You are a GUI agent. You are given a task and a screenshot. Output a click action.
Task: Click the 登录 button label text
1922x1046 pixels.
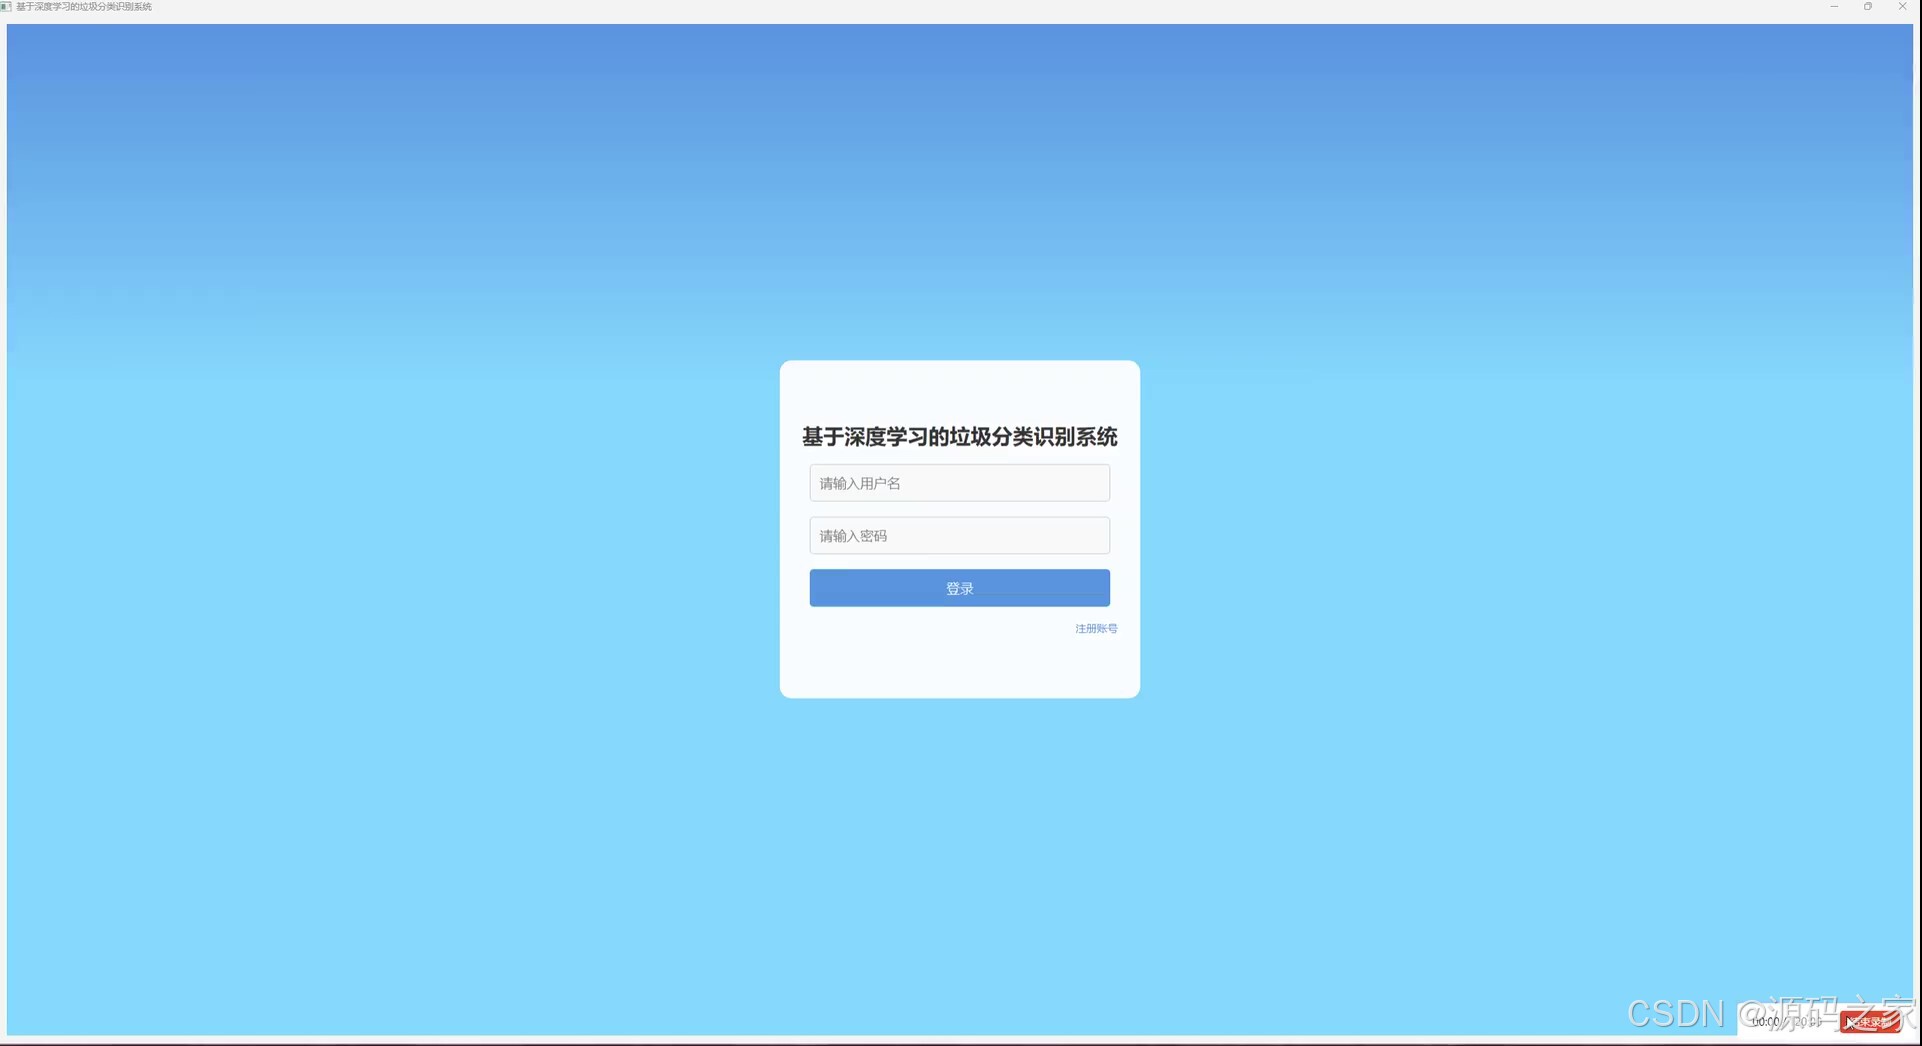[x=958, y=588]
